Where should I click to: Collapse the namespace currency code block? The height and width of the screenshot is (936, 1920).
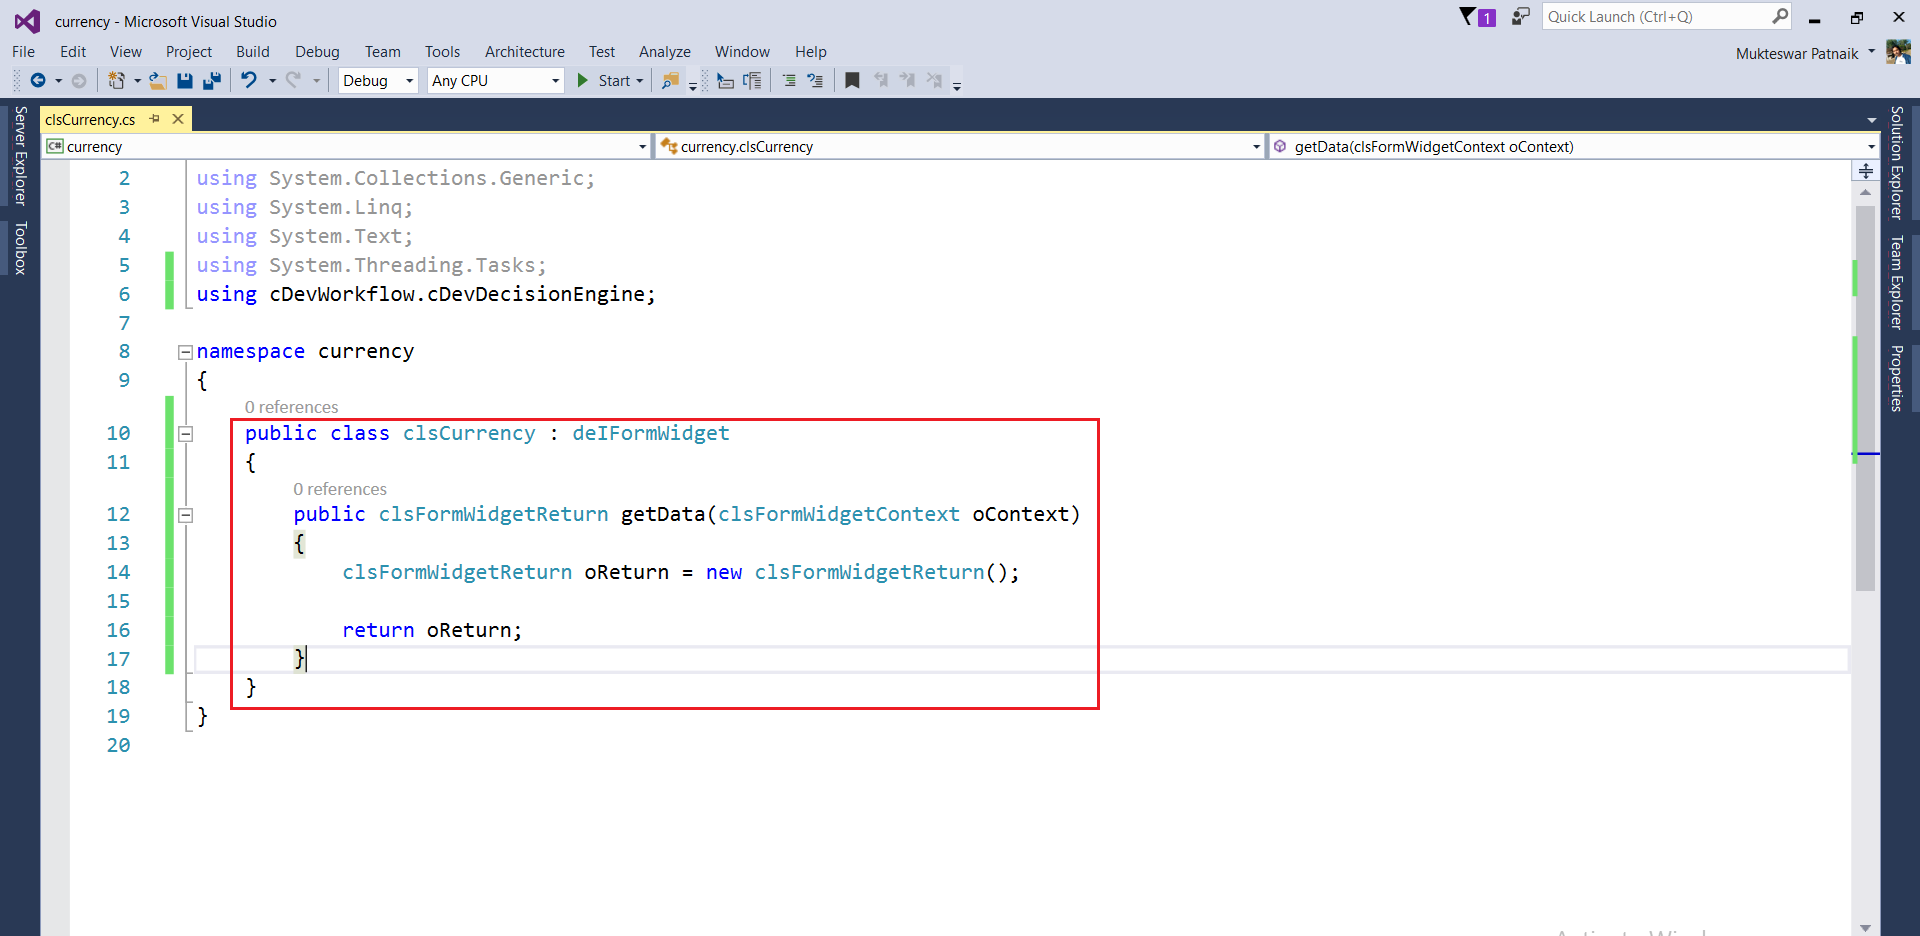pos(185,352)
